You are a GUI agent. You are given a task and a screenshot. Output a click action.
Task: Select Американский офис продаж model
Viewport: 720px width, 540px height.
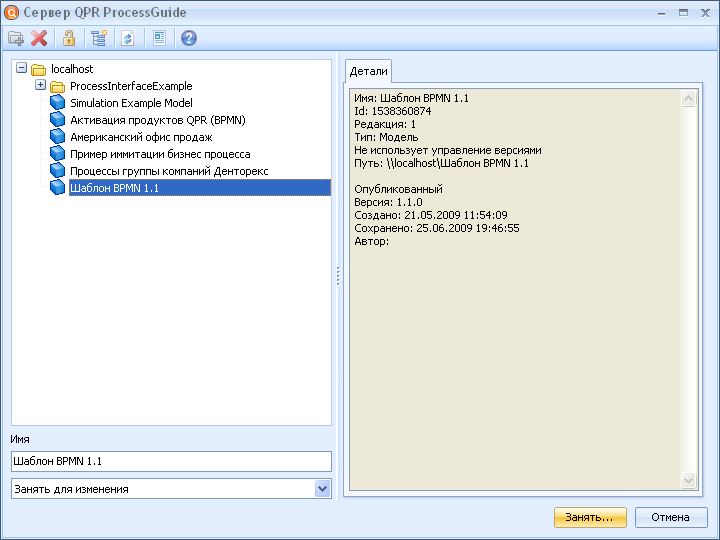141,137
